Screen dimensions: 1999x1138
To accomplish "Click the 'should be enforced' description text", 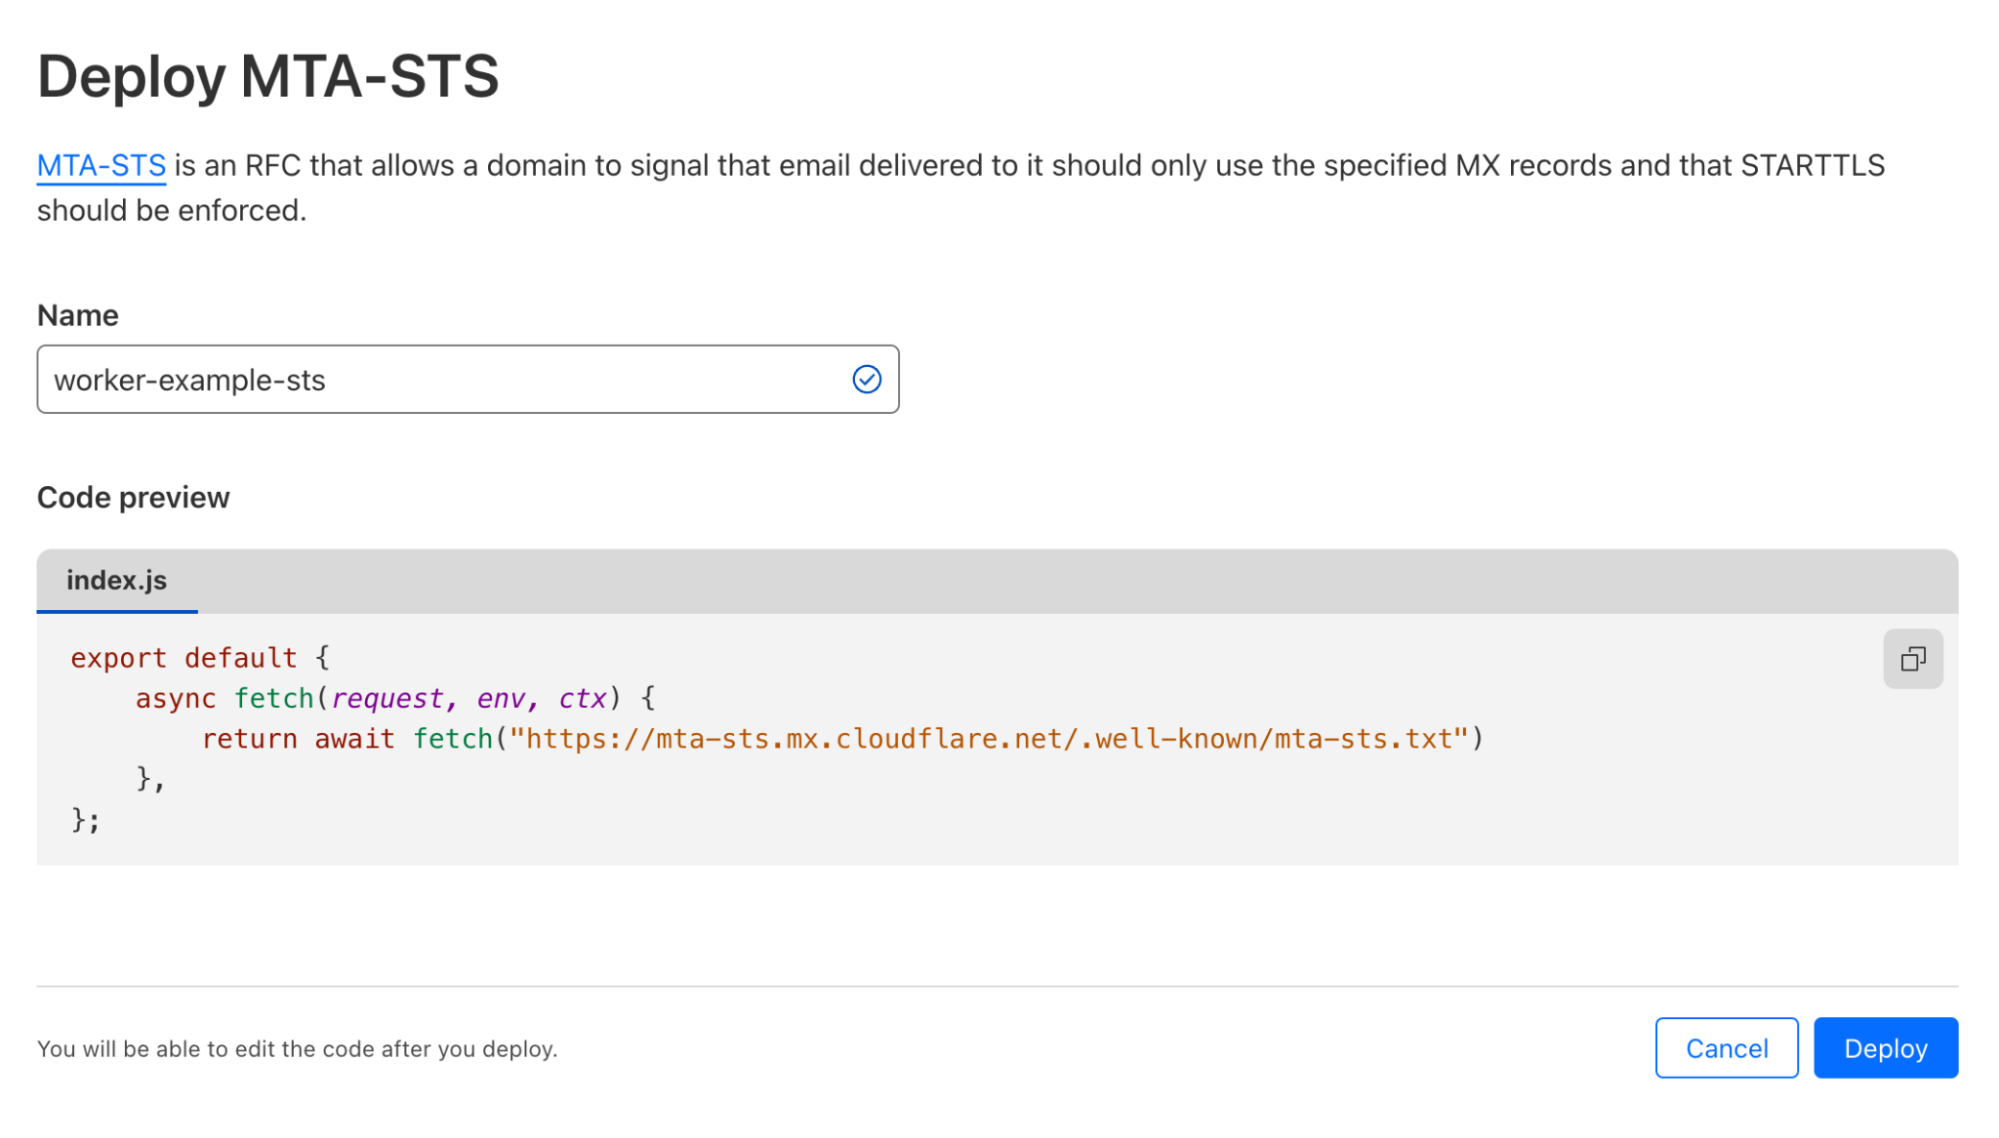I will pyautogui.click(x=171, y=211).
